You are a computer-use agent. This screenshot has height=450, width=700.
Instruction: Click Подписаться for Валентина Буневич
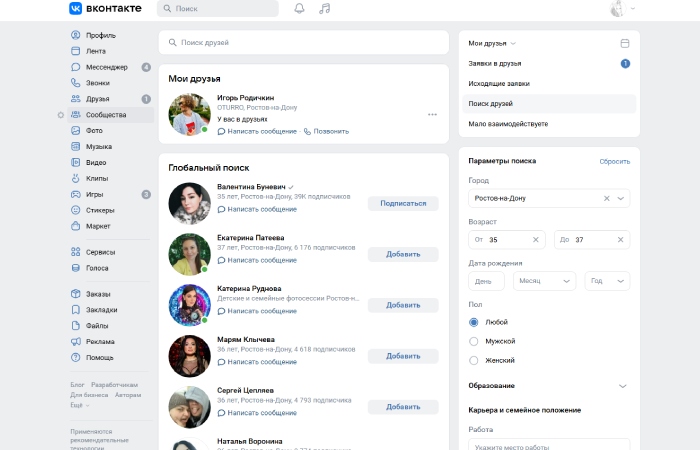click(x=403, y=203)
